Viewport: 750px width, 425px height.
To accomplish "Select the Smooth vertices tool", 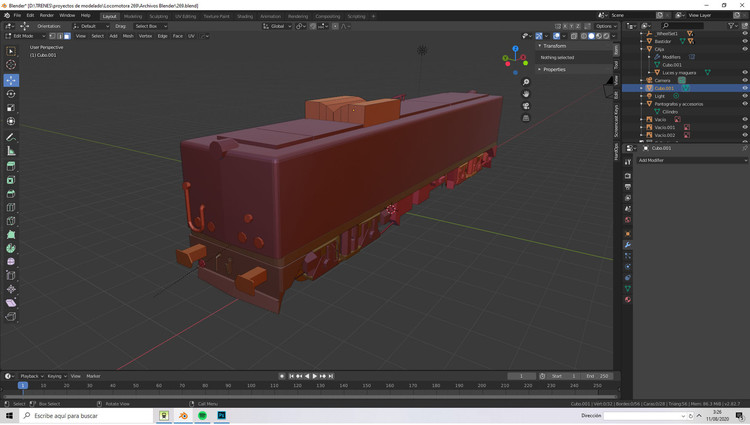I will point(11,262).
